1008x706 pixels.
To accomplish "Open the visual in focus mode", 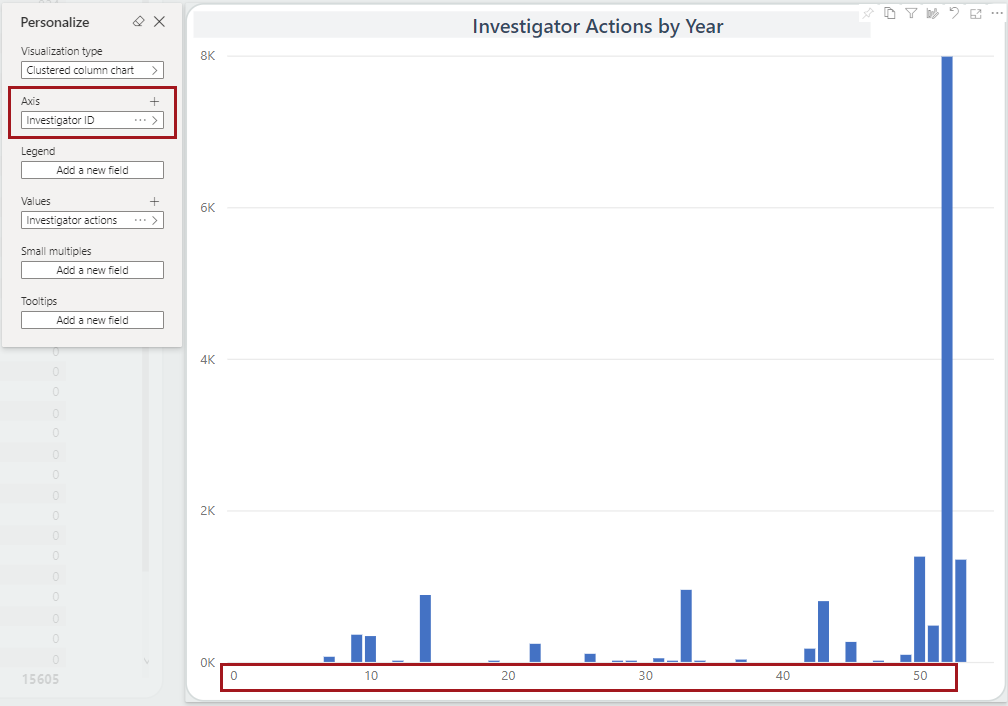I will (x=977, y=13).
